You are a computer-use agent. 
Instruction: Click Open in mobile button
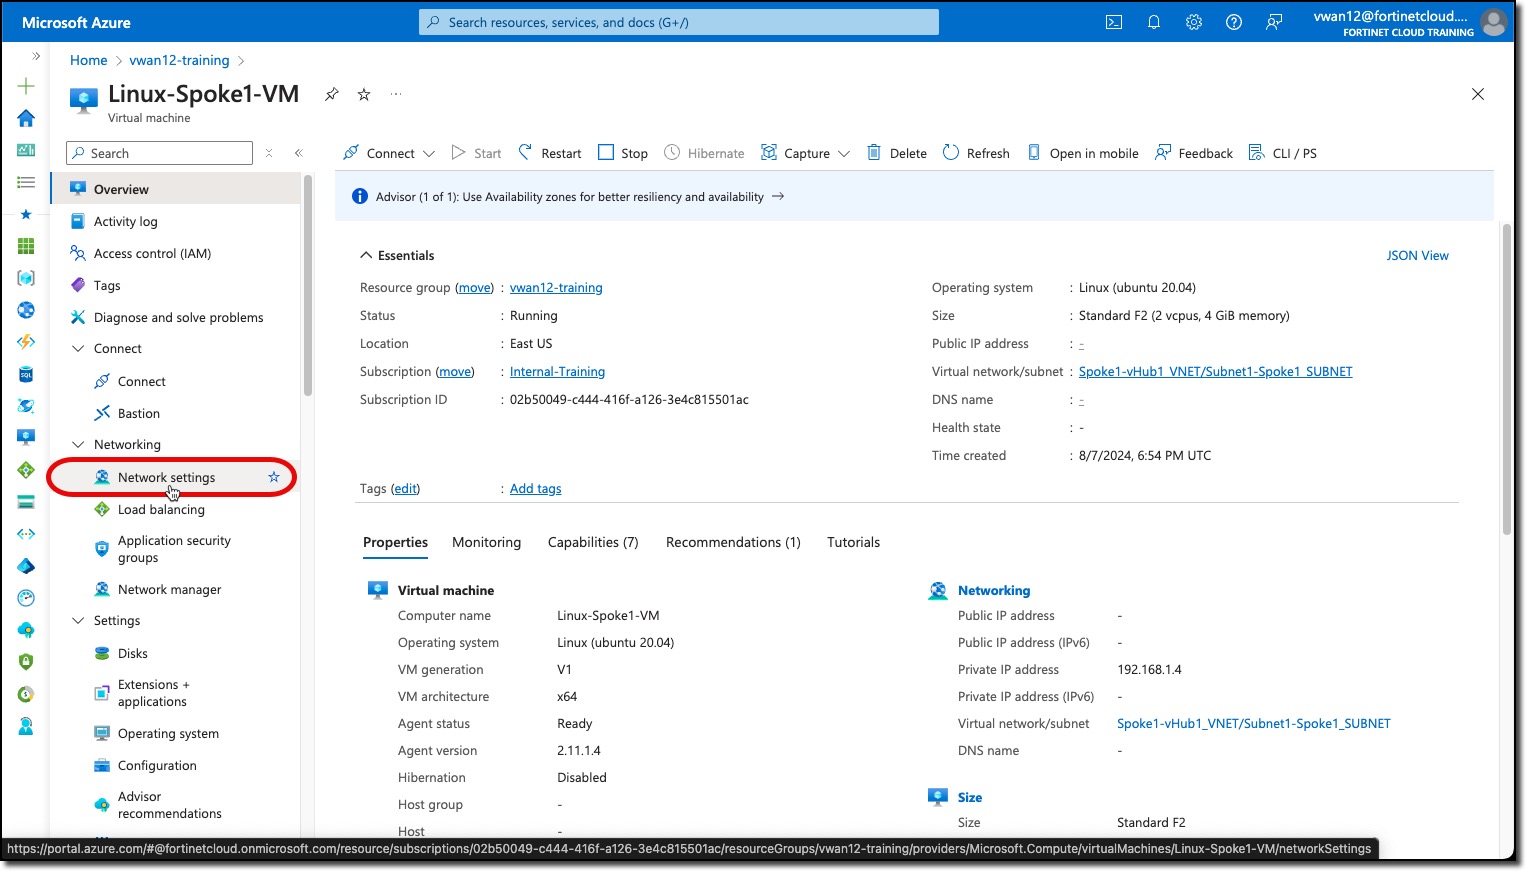(x=1083, y=153)
